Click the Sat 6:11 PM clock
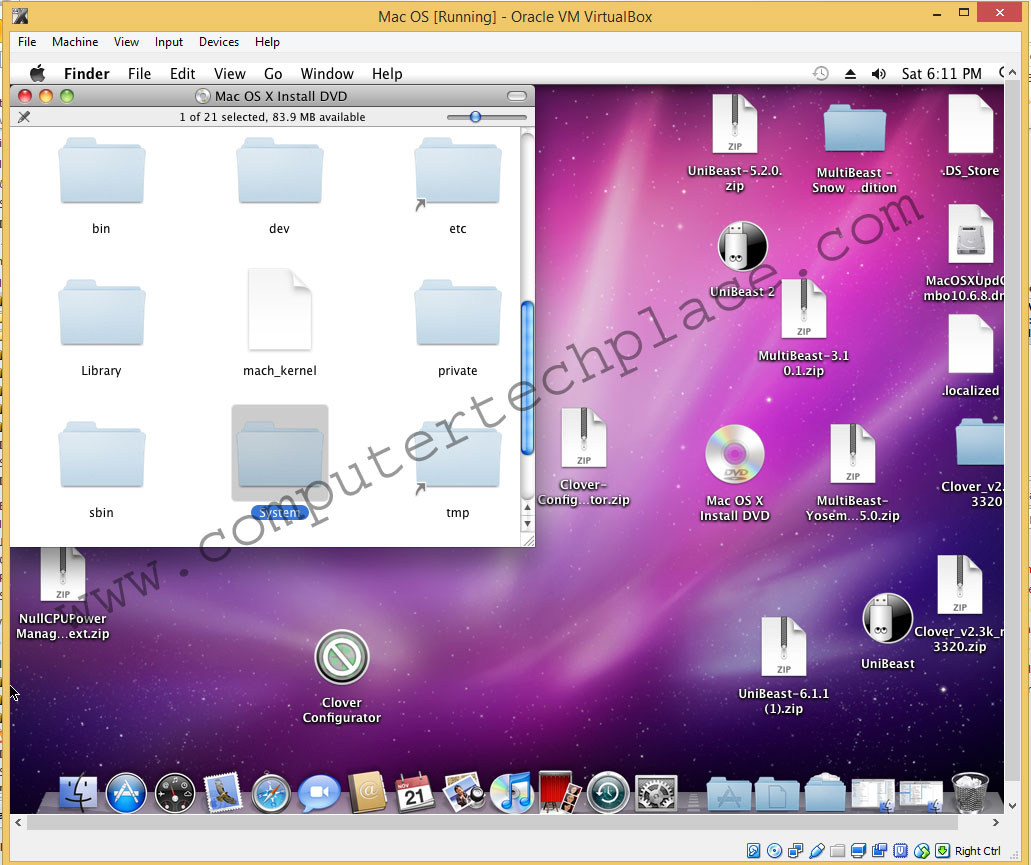This screenshot has width=1031, height=865. coord(942,74)
